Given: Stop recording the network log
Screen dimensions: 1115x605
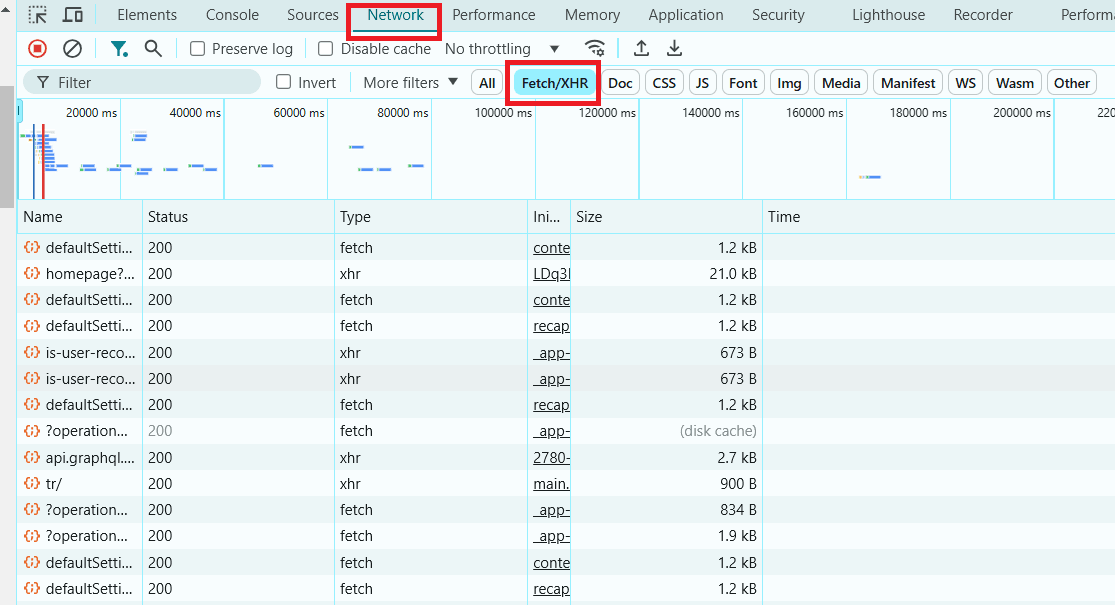Looking at the screenshot, I should click(37, 48).
